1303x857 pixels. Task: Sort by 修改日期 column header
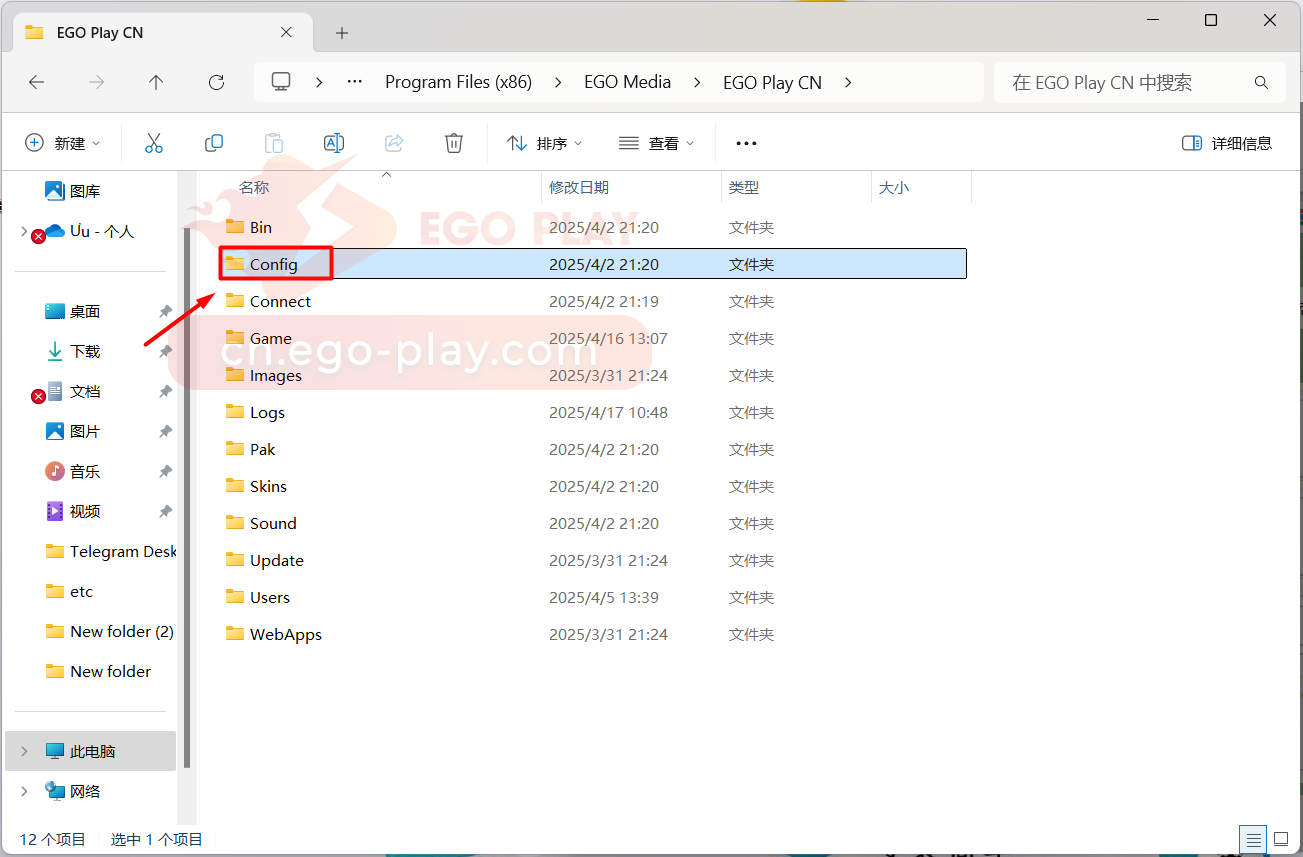pos(579,187)
